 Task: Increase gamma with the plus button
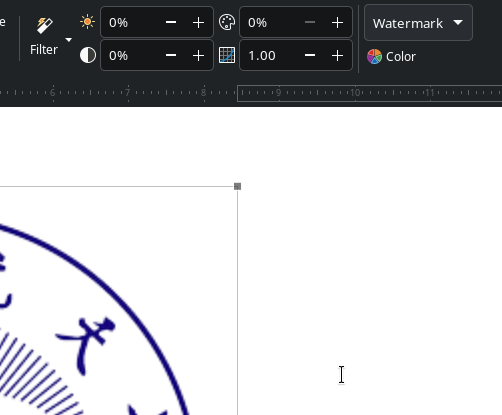point(337,55)
